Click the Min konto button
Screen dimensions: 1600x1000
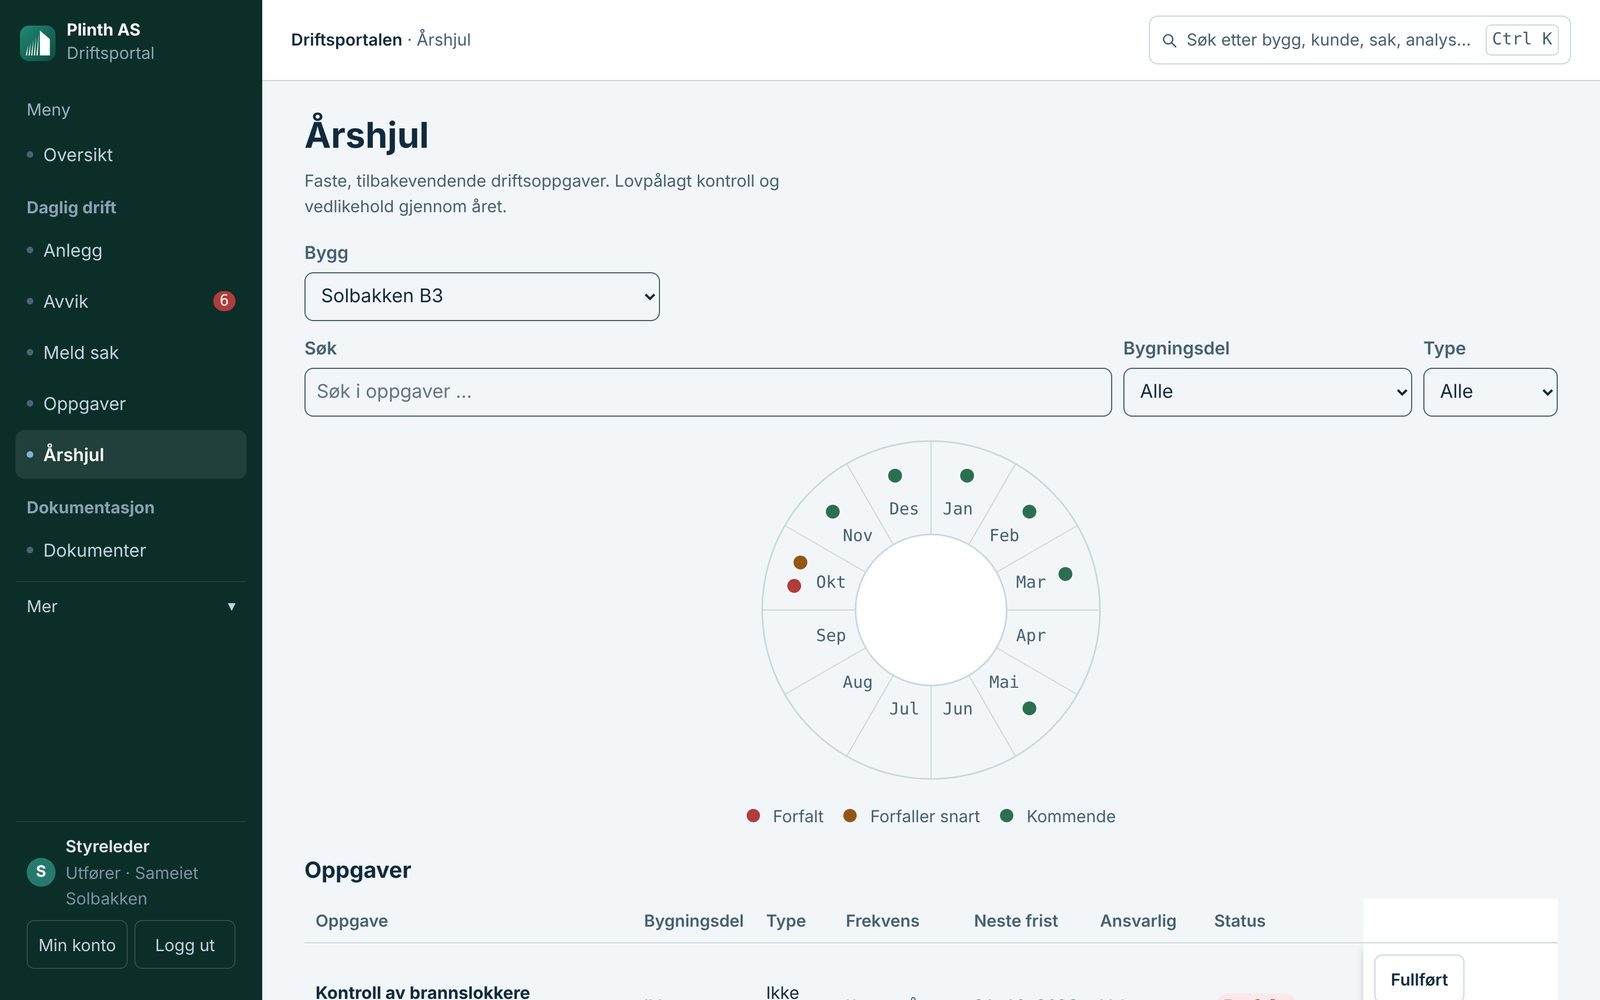(x=77, y=945)
